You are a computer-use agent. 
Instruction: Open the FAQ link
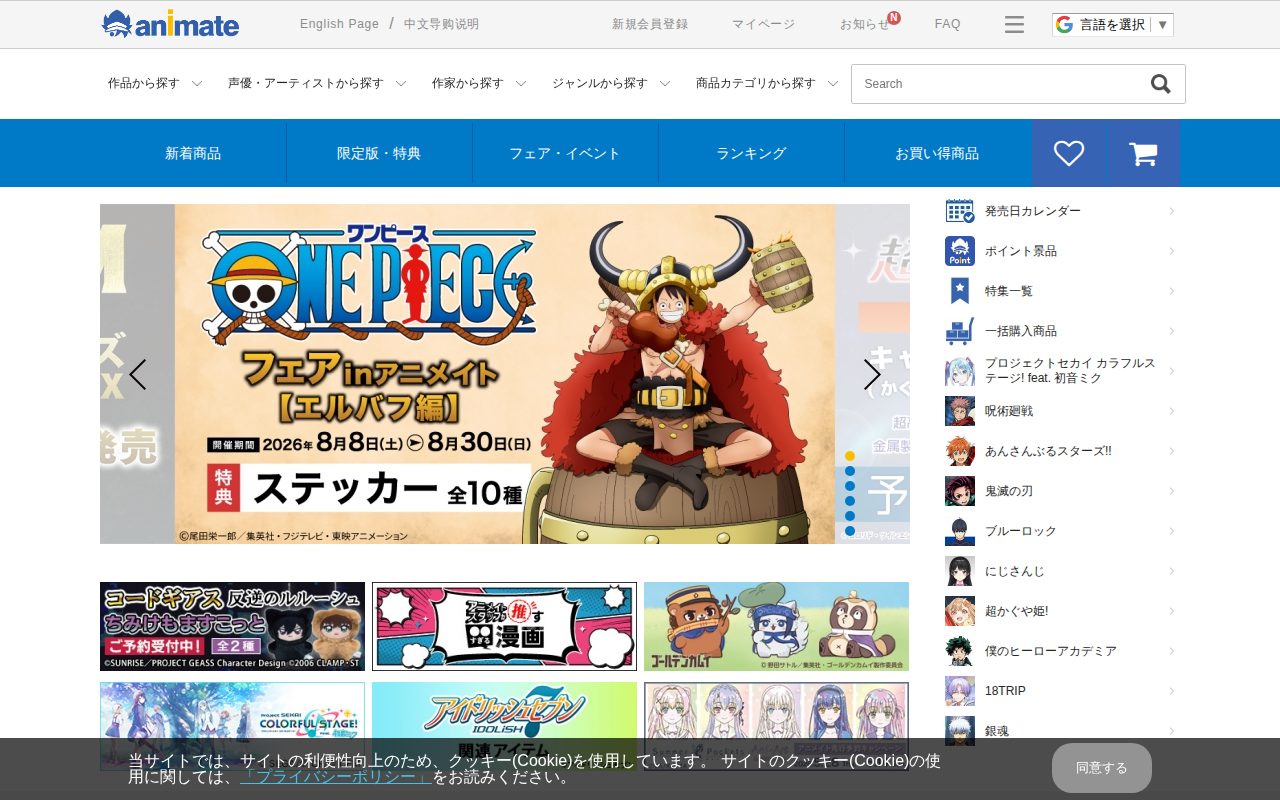[947, 24]
